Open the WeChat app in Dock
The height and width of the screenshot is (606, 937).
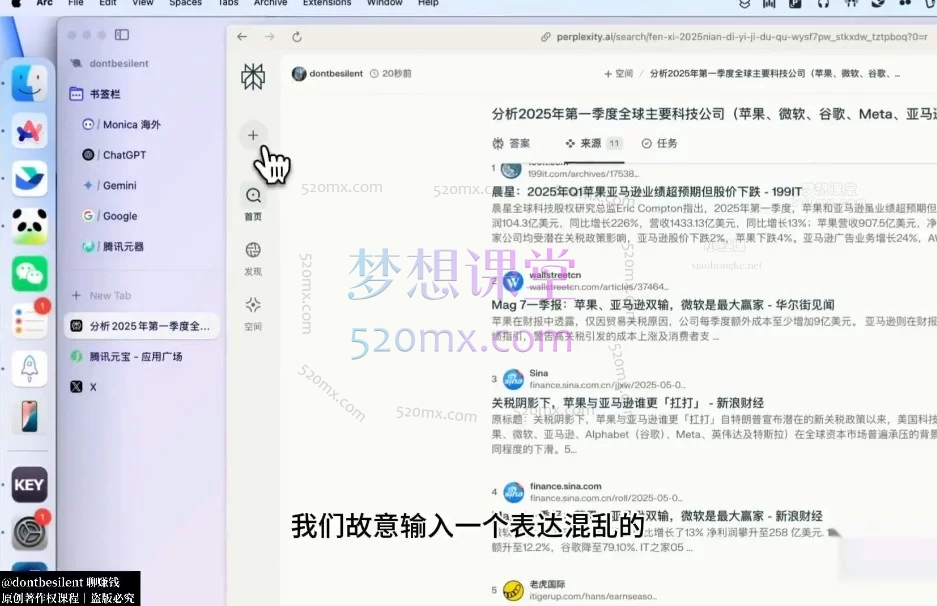pyautogui.click(x=29, y=273)
